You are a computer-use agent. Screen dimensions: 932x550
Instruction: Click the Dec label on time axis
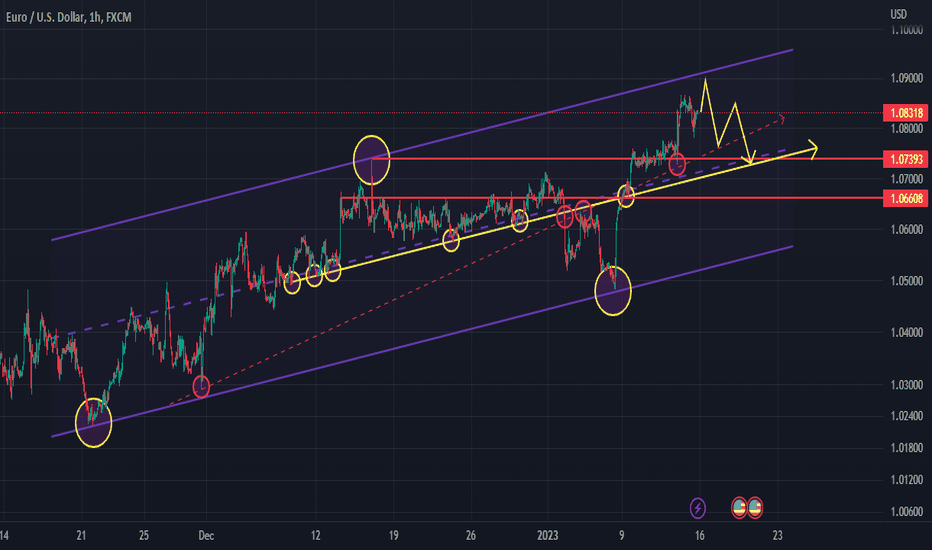206,536
